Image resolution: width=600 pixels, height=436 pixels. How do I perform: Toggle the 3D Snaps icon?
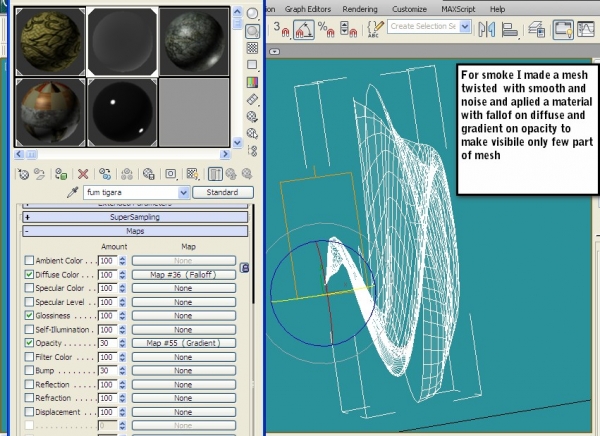pos(281,29)
